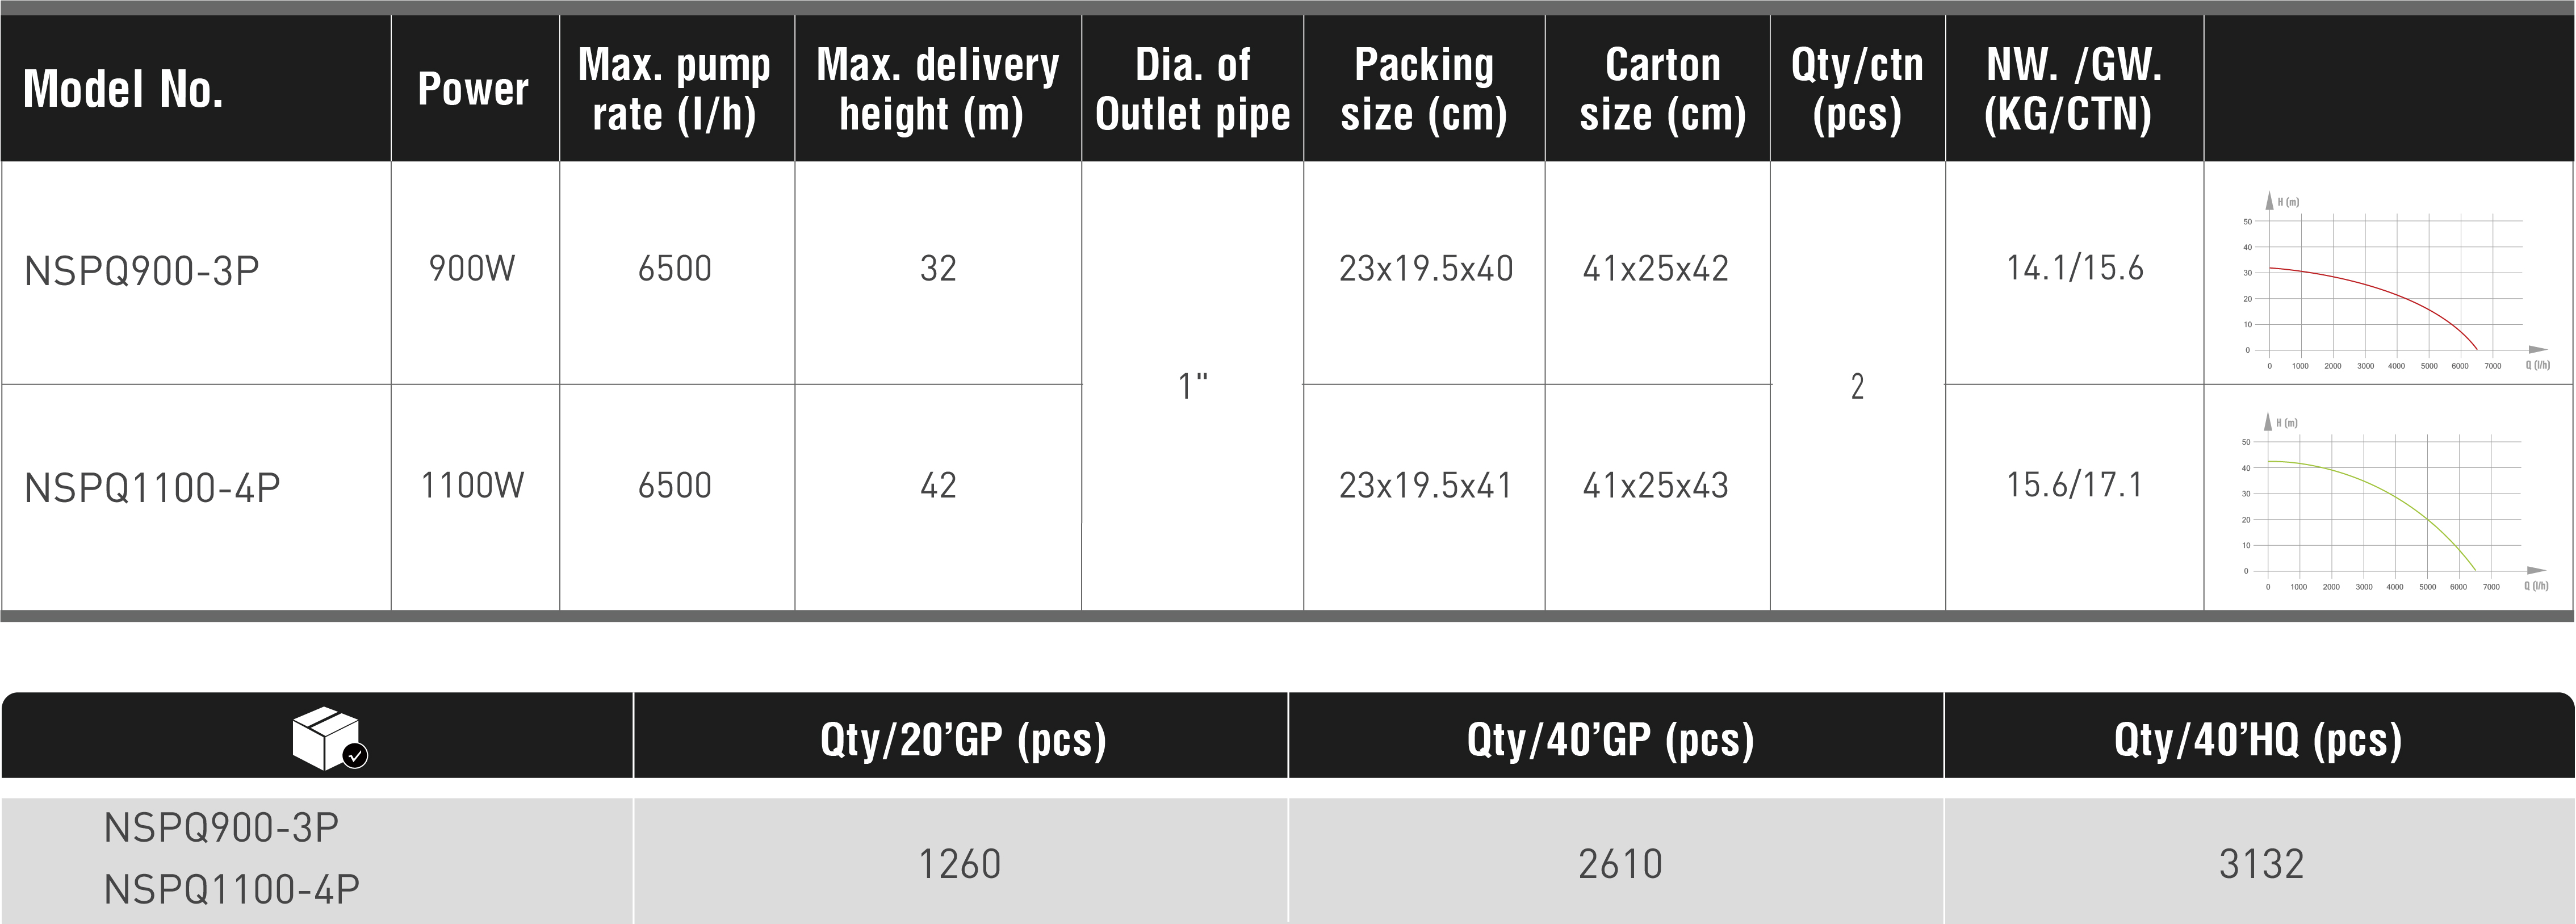2576x924 pixels.
Task: Click the 900W power cell
Action: 472,269
